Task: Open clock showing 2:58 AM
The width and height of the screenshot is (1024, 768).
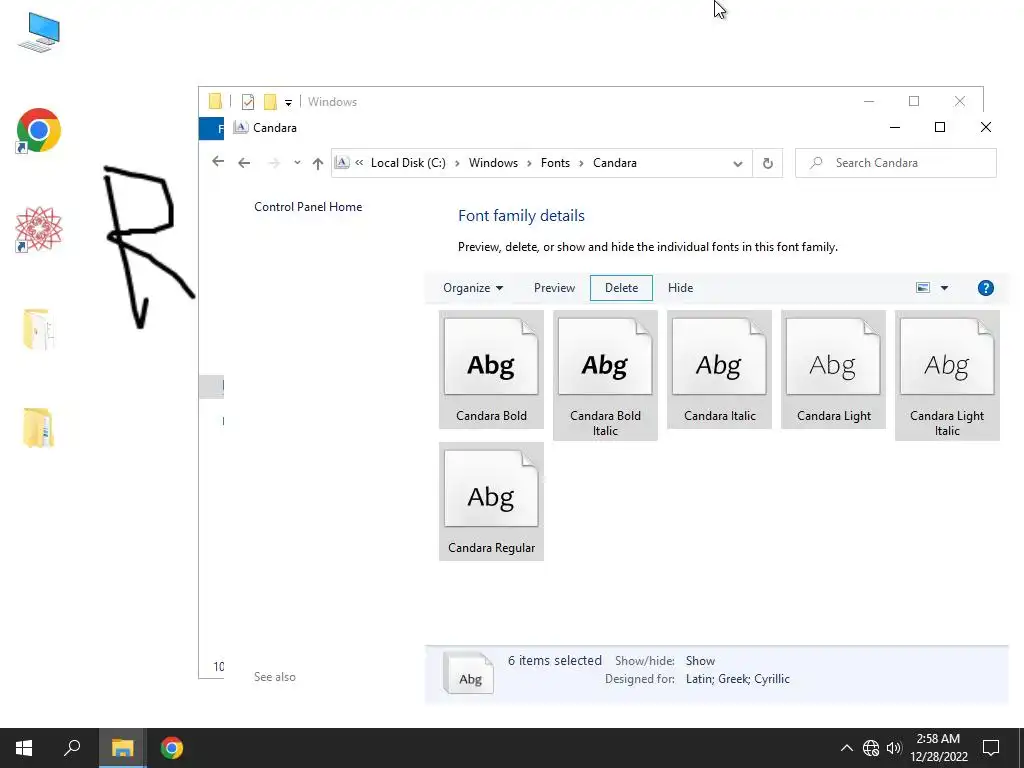Action: coord(938,748)
